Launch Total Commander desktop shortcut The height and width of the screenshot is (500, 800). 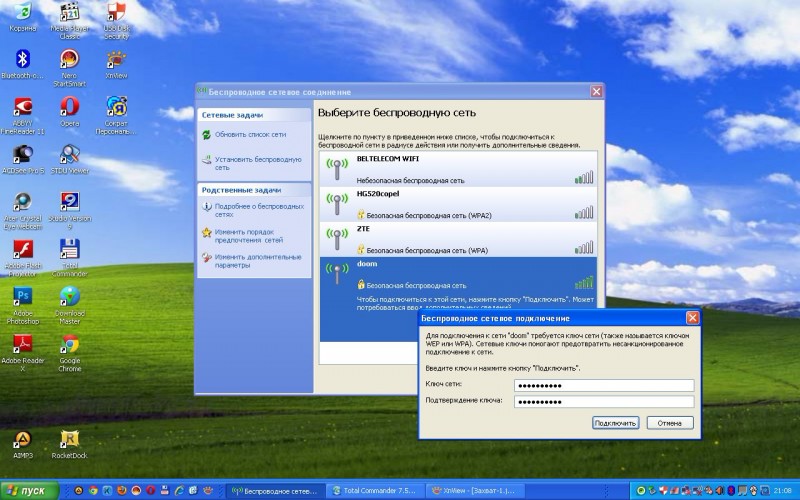click(x=69, y=258)
